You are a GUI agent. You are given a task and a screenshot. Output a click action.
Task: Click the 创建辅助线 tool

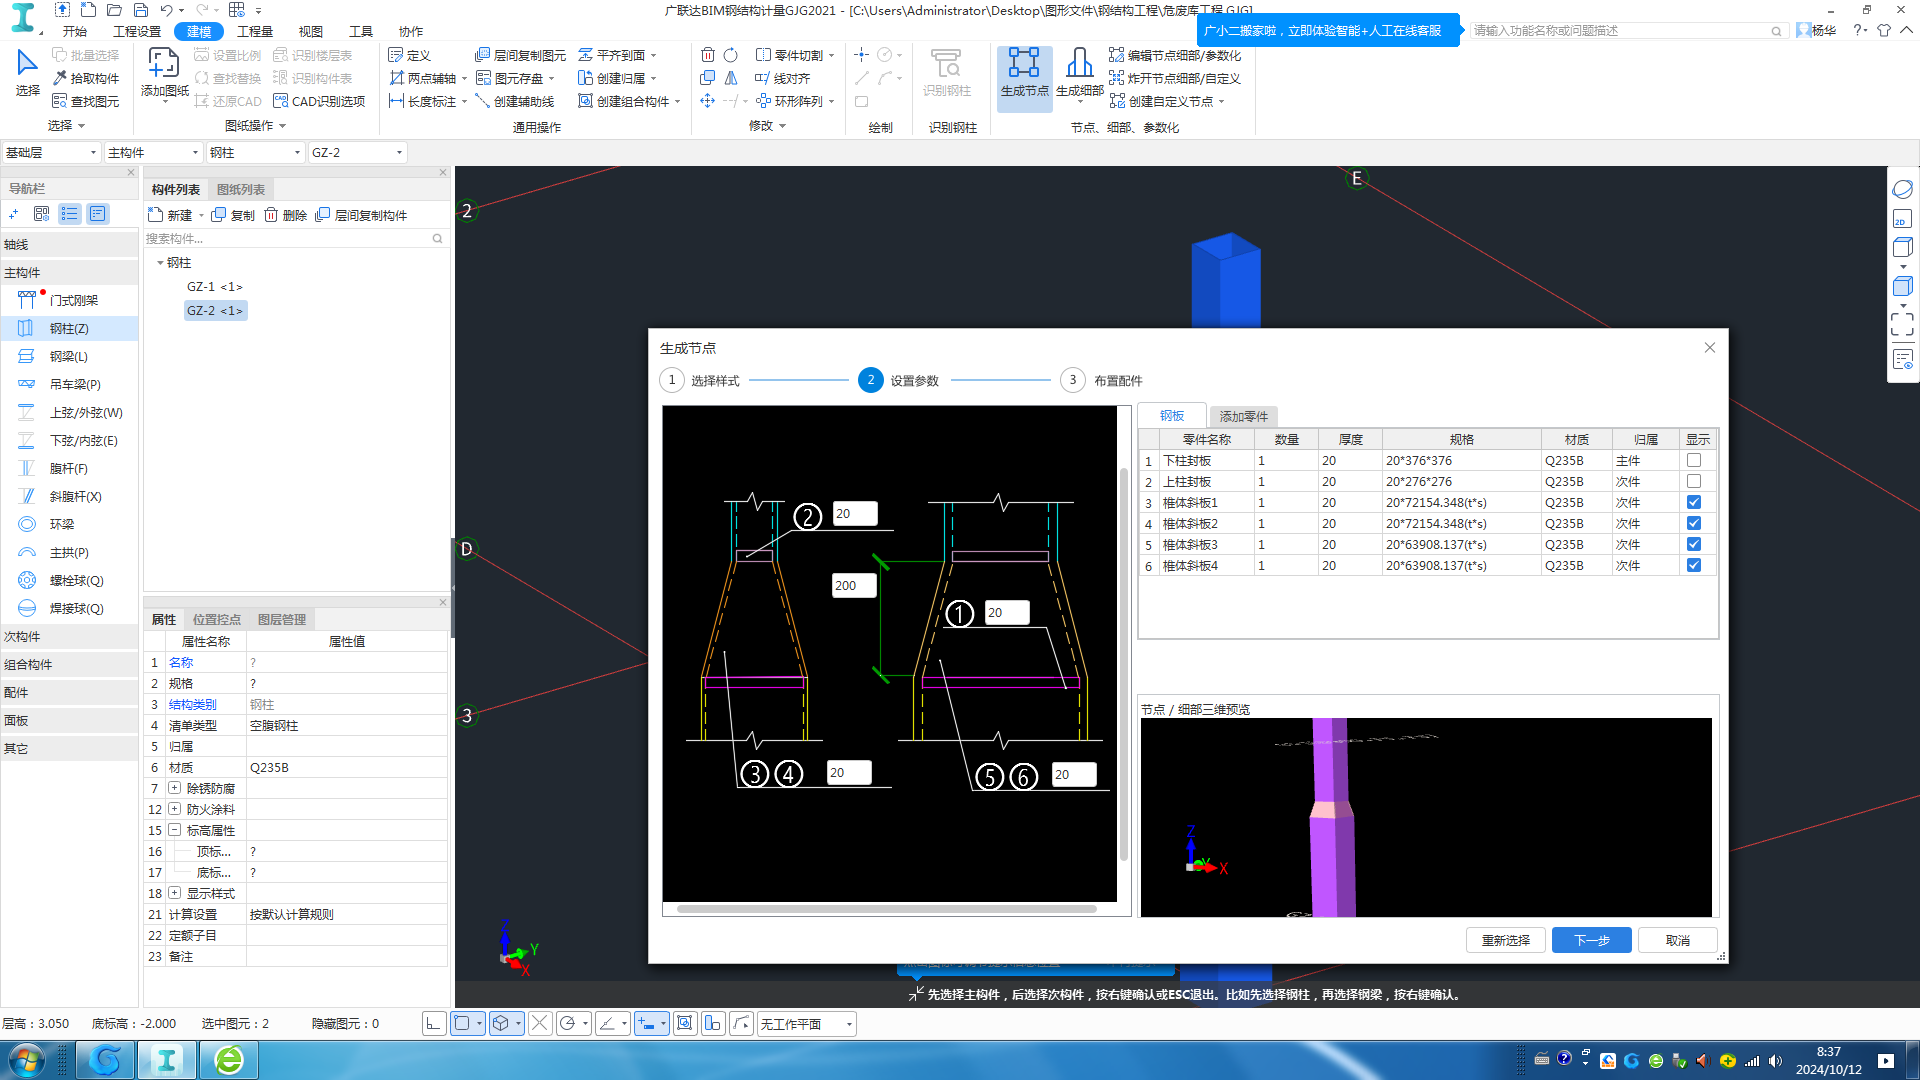[515, 101]
